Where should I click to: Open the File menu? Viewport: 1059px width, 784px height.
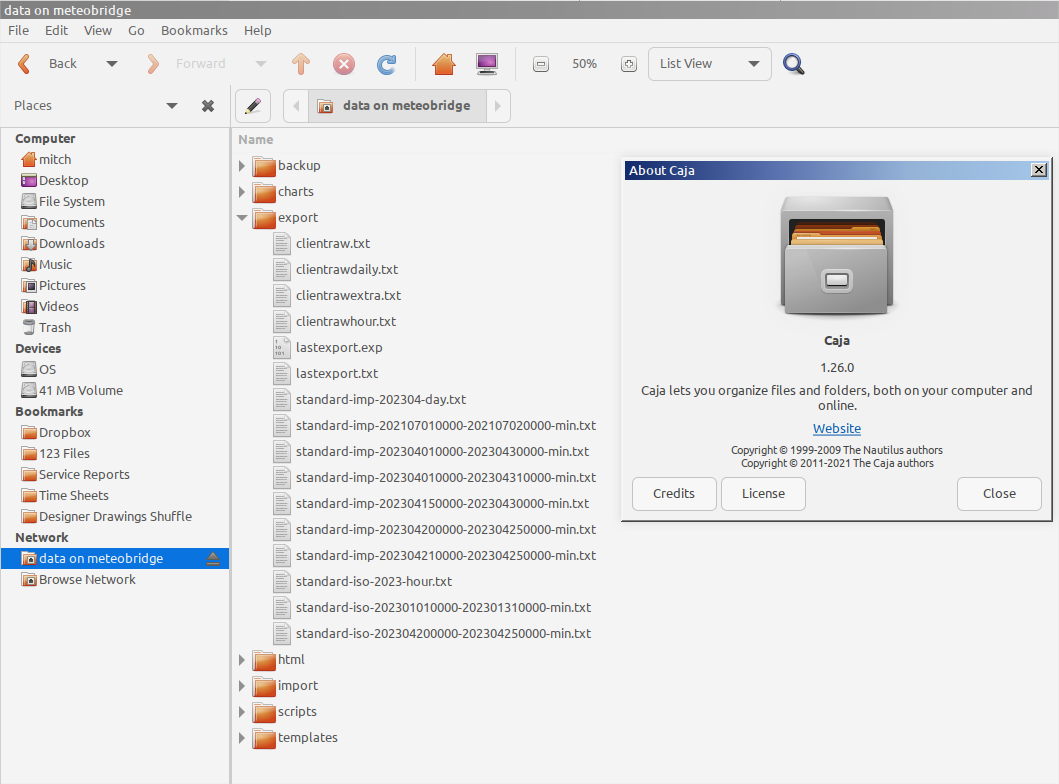coord(18,30)
